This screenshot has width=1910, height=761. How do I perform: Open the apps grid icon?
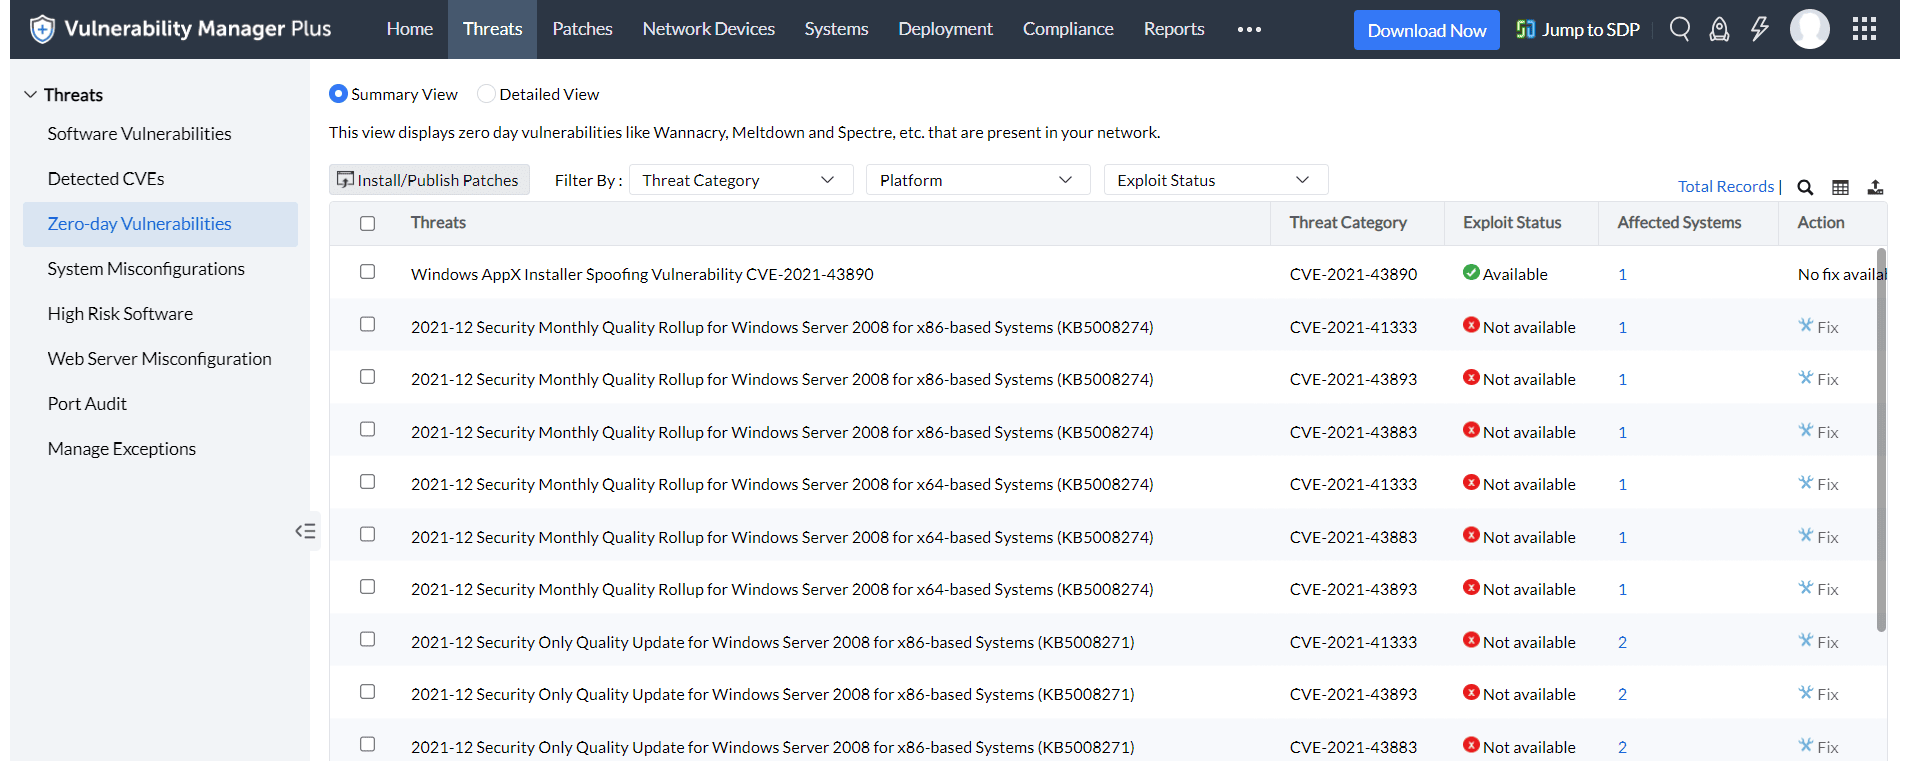coord(1864,29)
